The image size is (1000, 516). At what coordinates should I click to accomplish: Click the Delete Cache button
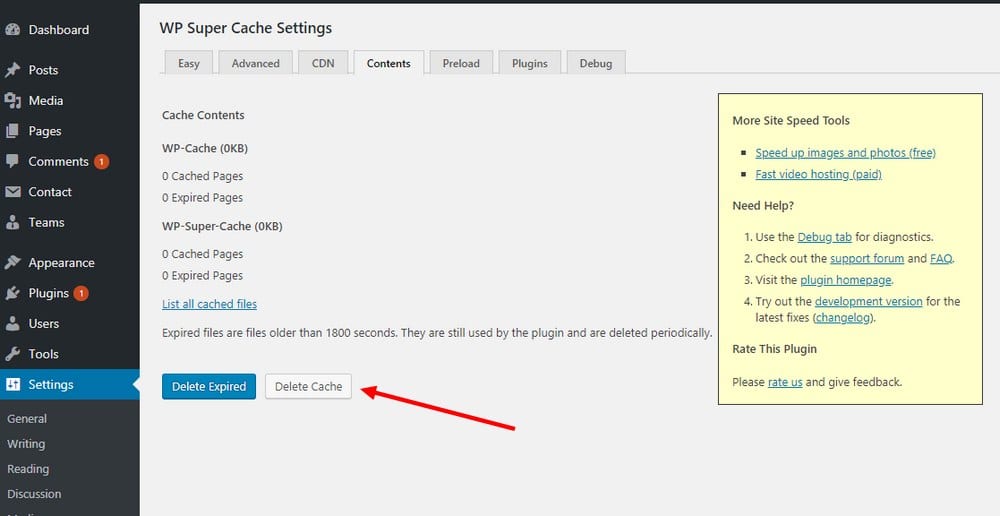[x=309, y=387]
